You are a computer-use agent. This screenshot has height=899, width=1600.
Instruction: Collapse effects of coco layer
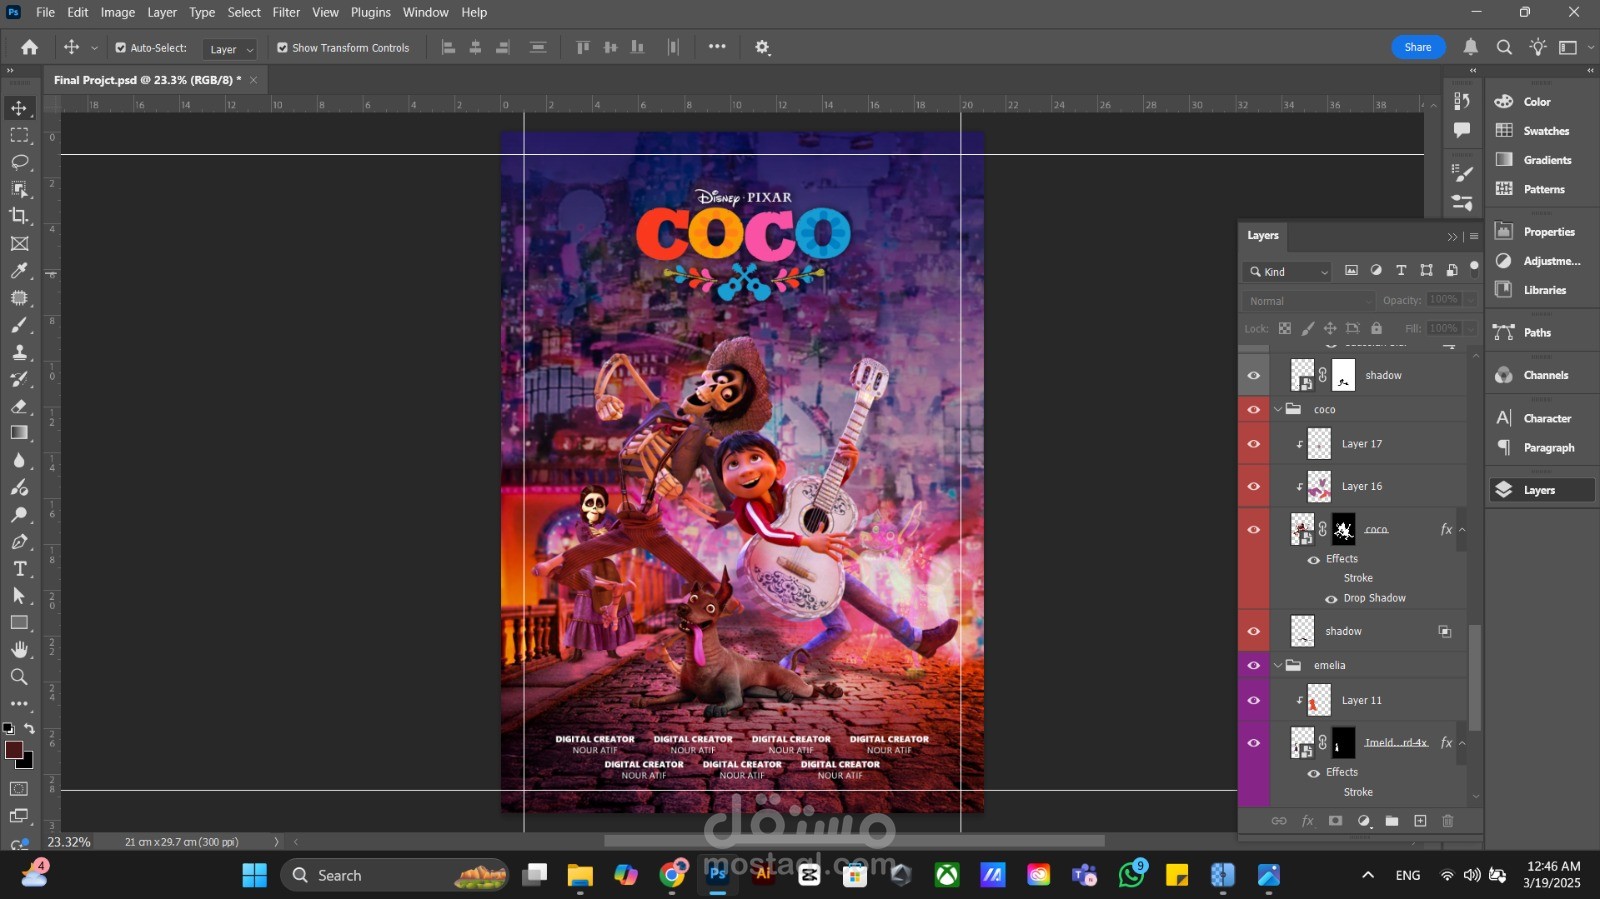coord(1462,530)
